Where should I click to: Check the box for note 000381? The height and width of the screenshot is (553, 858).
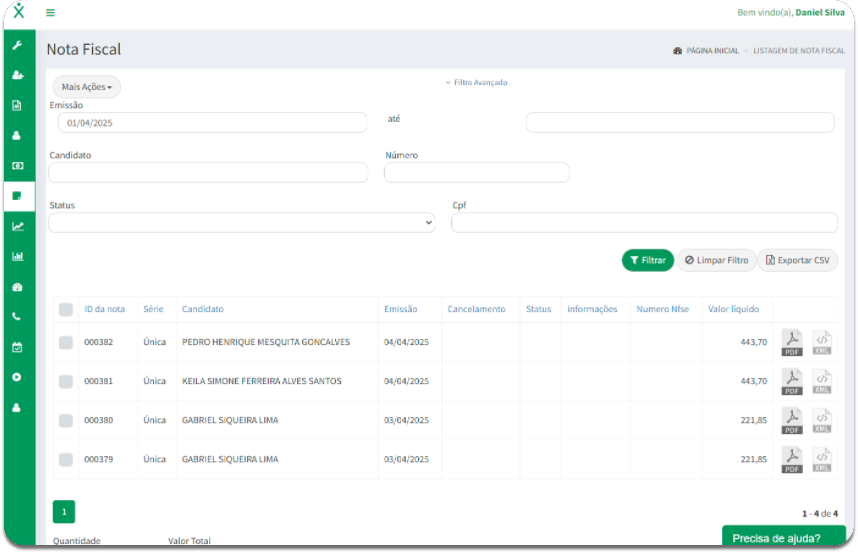click(66, 381)
